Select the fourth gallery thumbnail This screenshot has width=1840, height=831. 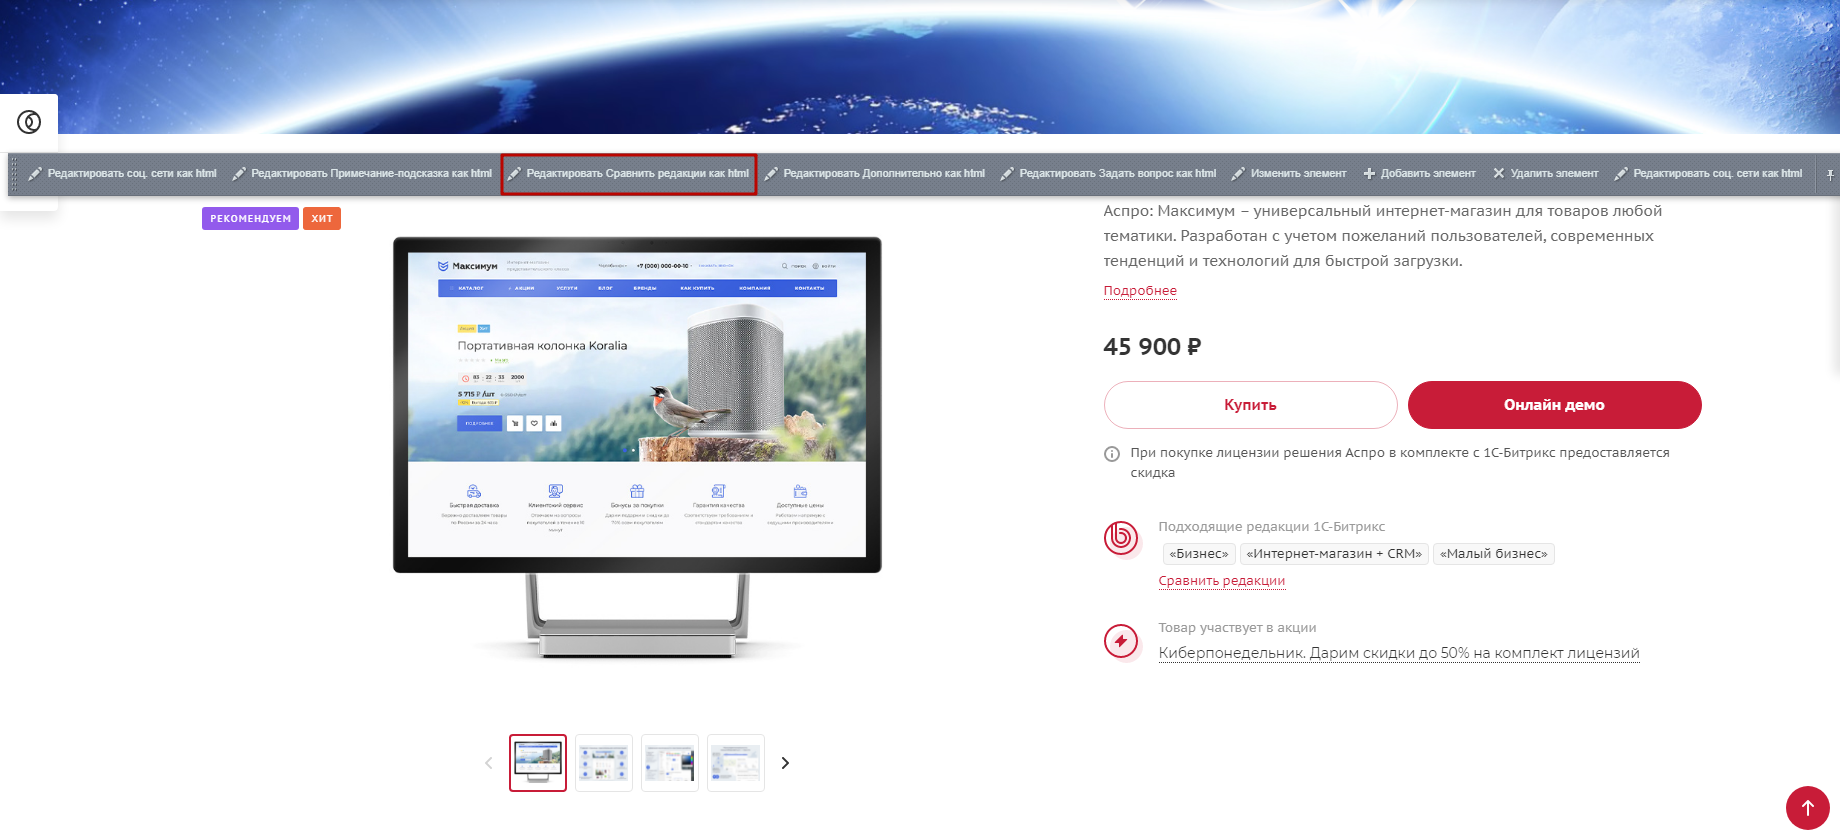click(x=736, y=763)
